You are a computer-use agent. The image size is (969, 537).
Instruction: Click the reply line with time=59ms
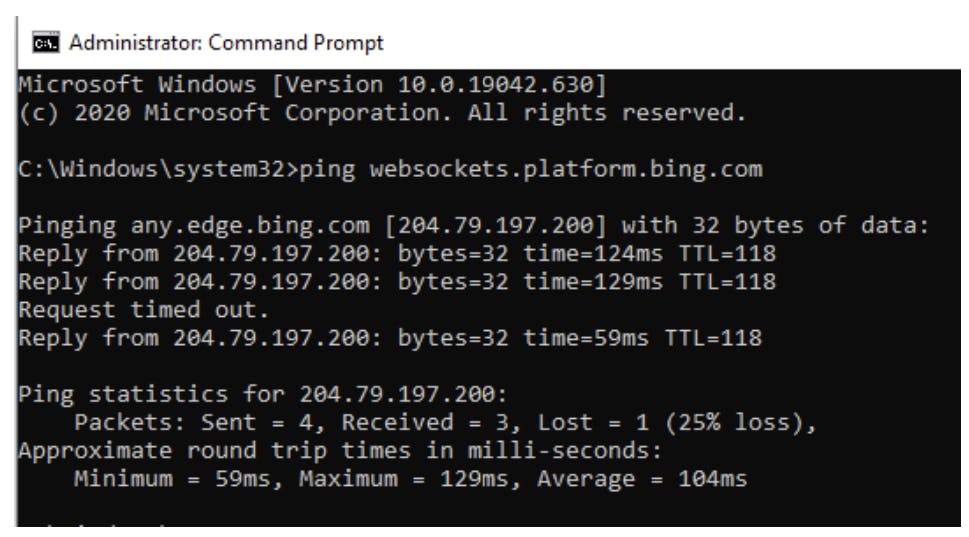click(390, 338)
